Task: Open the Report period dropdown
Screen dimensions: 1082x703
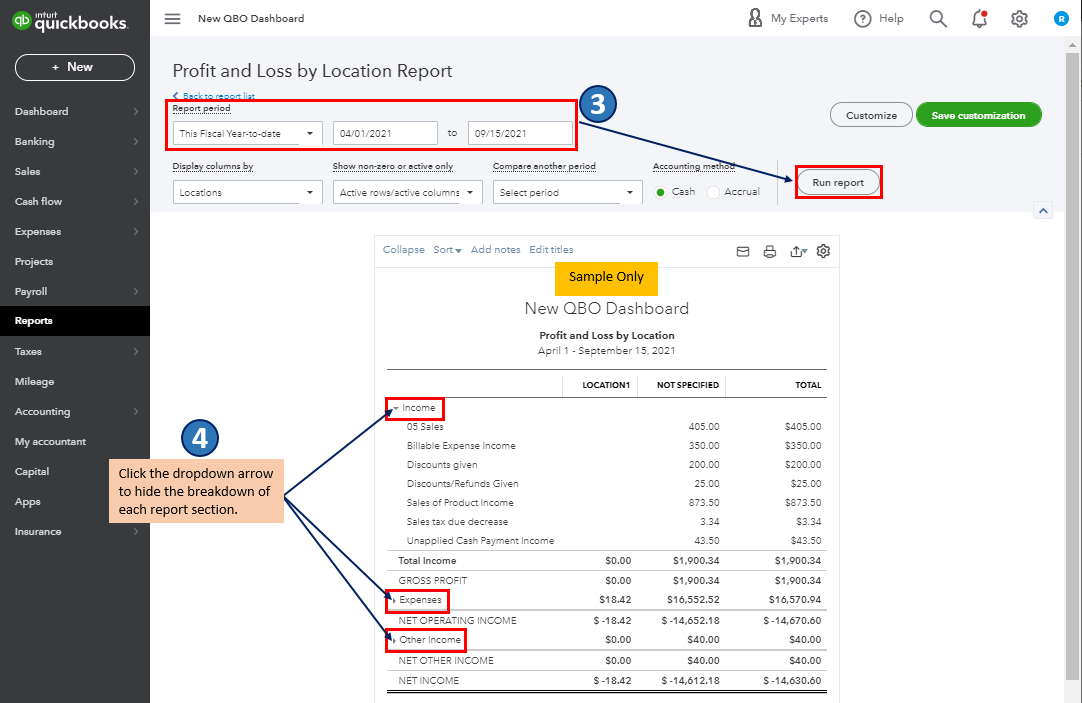Action: [x=247, y=133]
